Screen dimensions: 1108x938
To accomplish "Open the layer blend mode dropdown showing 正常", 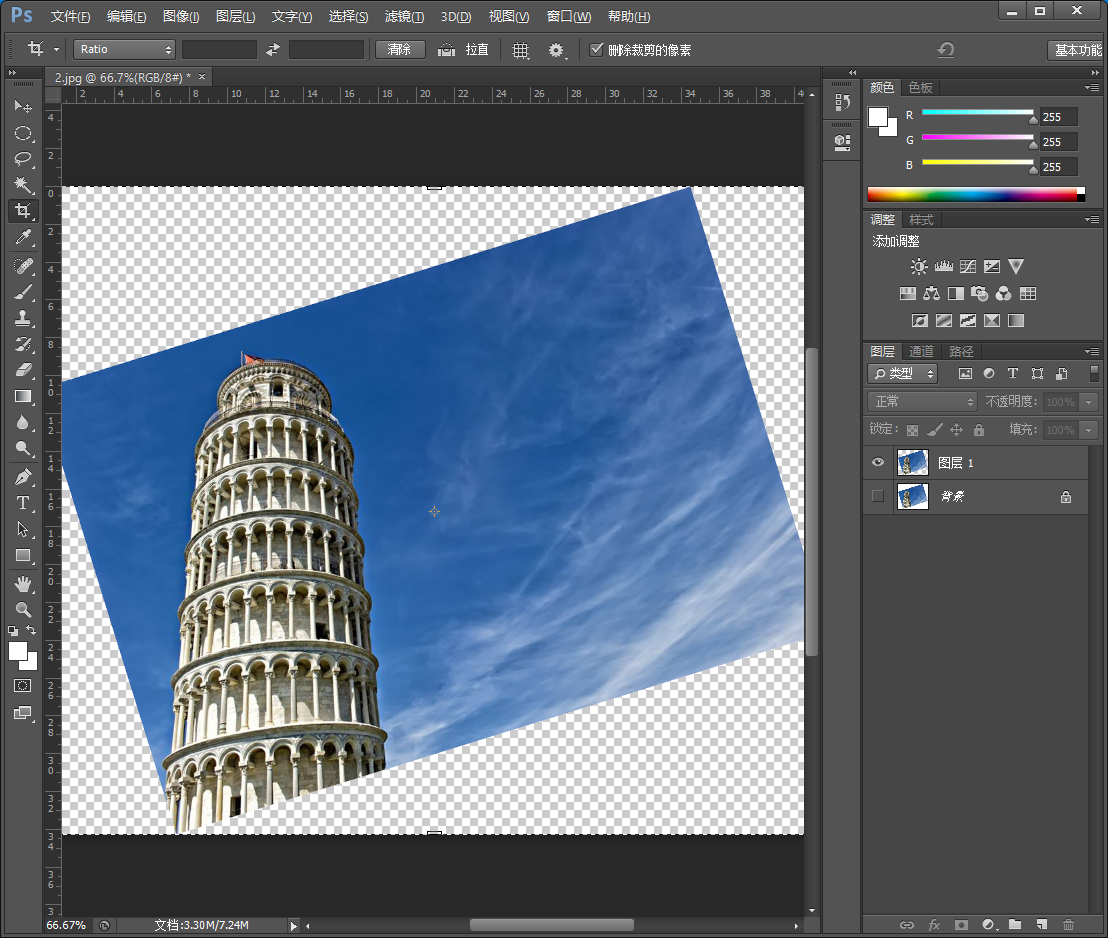I will [920, 401].
